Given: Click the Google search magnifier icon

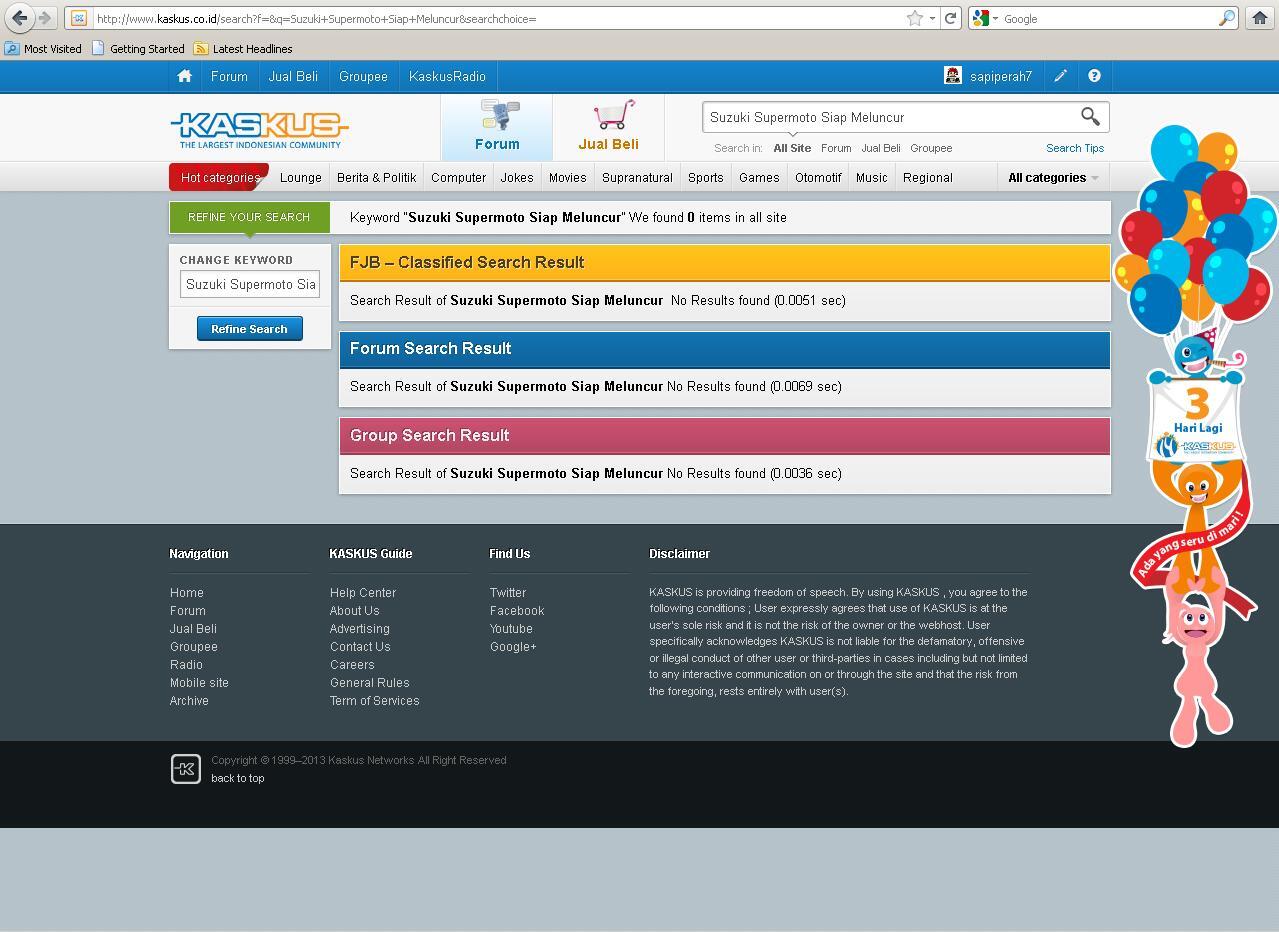Looking at the screenshot, I should [1226, 18].
